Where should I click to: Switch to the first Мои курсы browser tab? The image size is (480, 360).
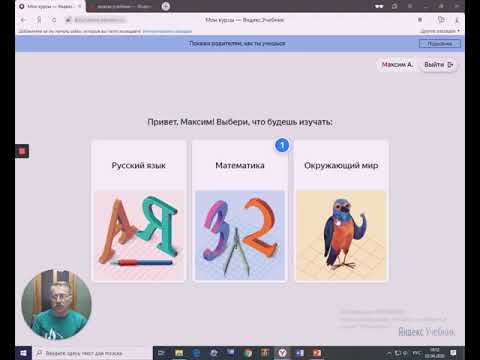coord(50,6)
